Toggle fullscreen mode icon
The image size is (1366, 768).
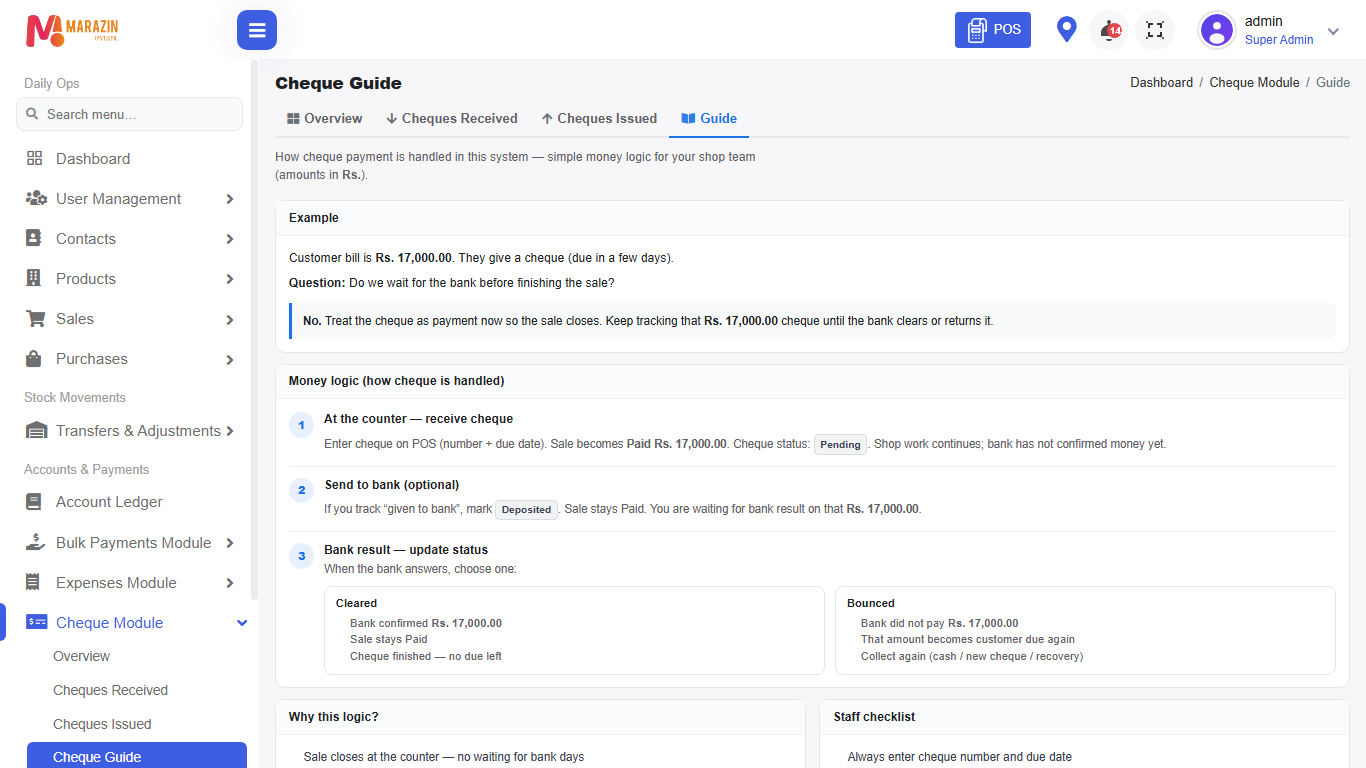(x=1155, y=30)
